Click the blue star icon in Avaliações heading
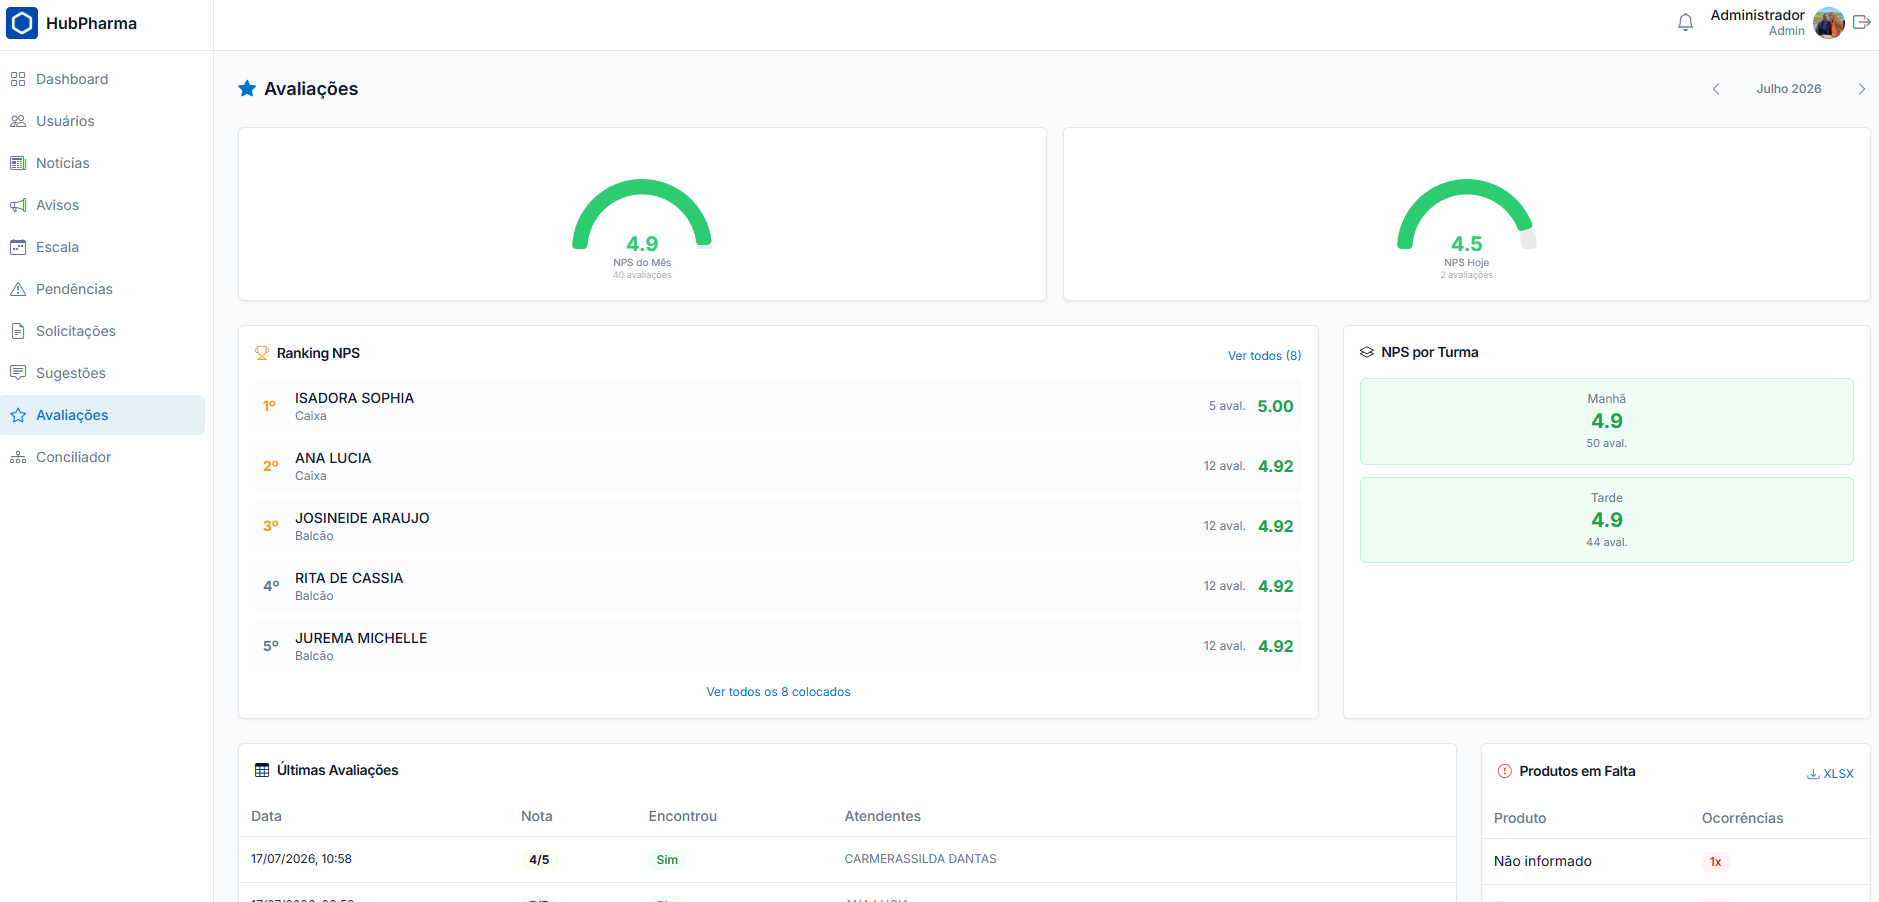Viewport: 1879px width, 902px height. 247,88
